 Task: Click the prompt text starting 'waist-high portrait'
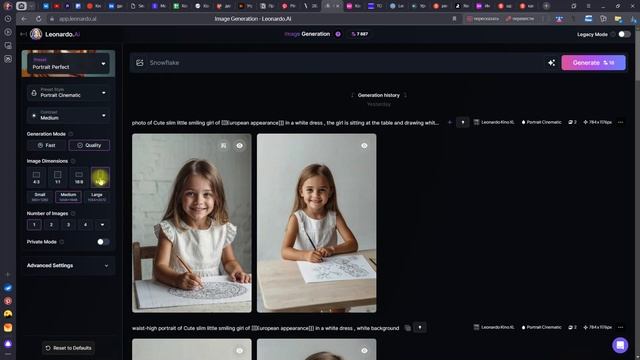(x=265, y=328)
